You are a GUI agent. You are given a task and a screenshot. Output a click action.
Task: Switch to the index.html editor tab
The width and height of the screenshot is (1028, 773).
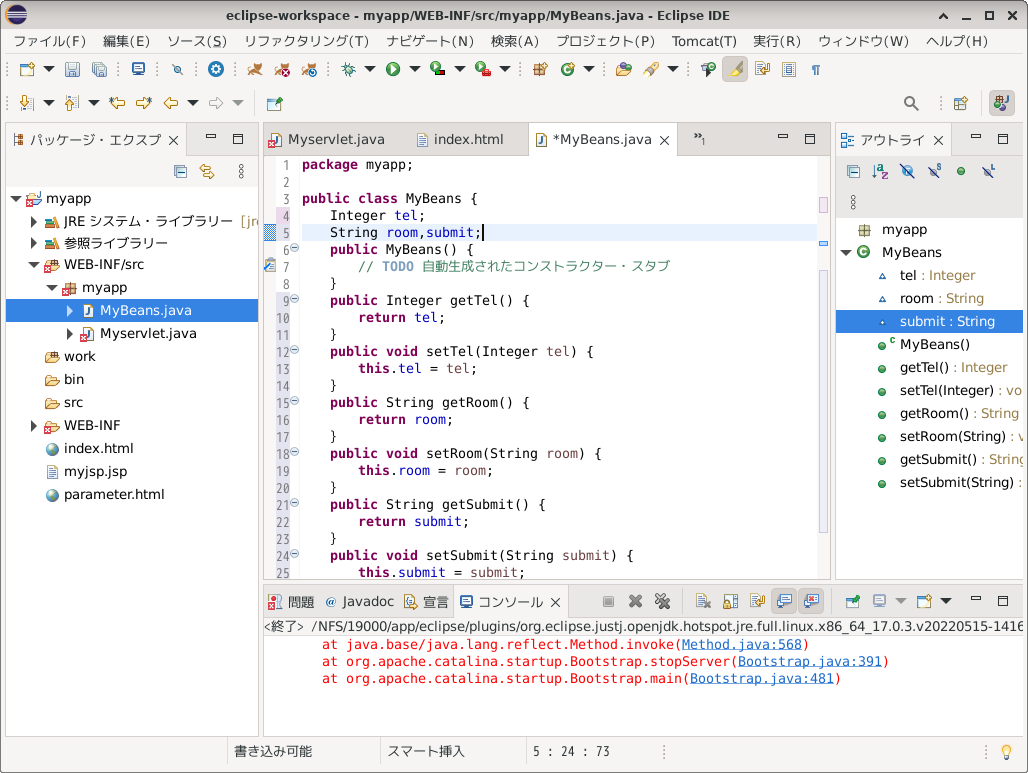tap(460, 140)
